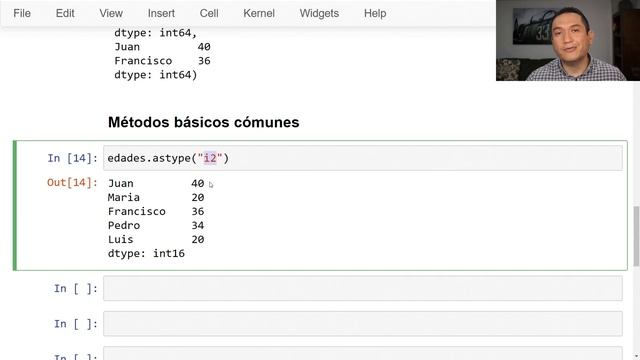Open the View menu
This screenshot has width=640, height=360.
(111, 13)
